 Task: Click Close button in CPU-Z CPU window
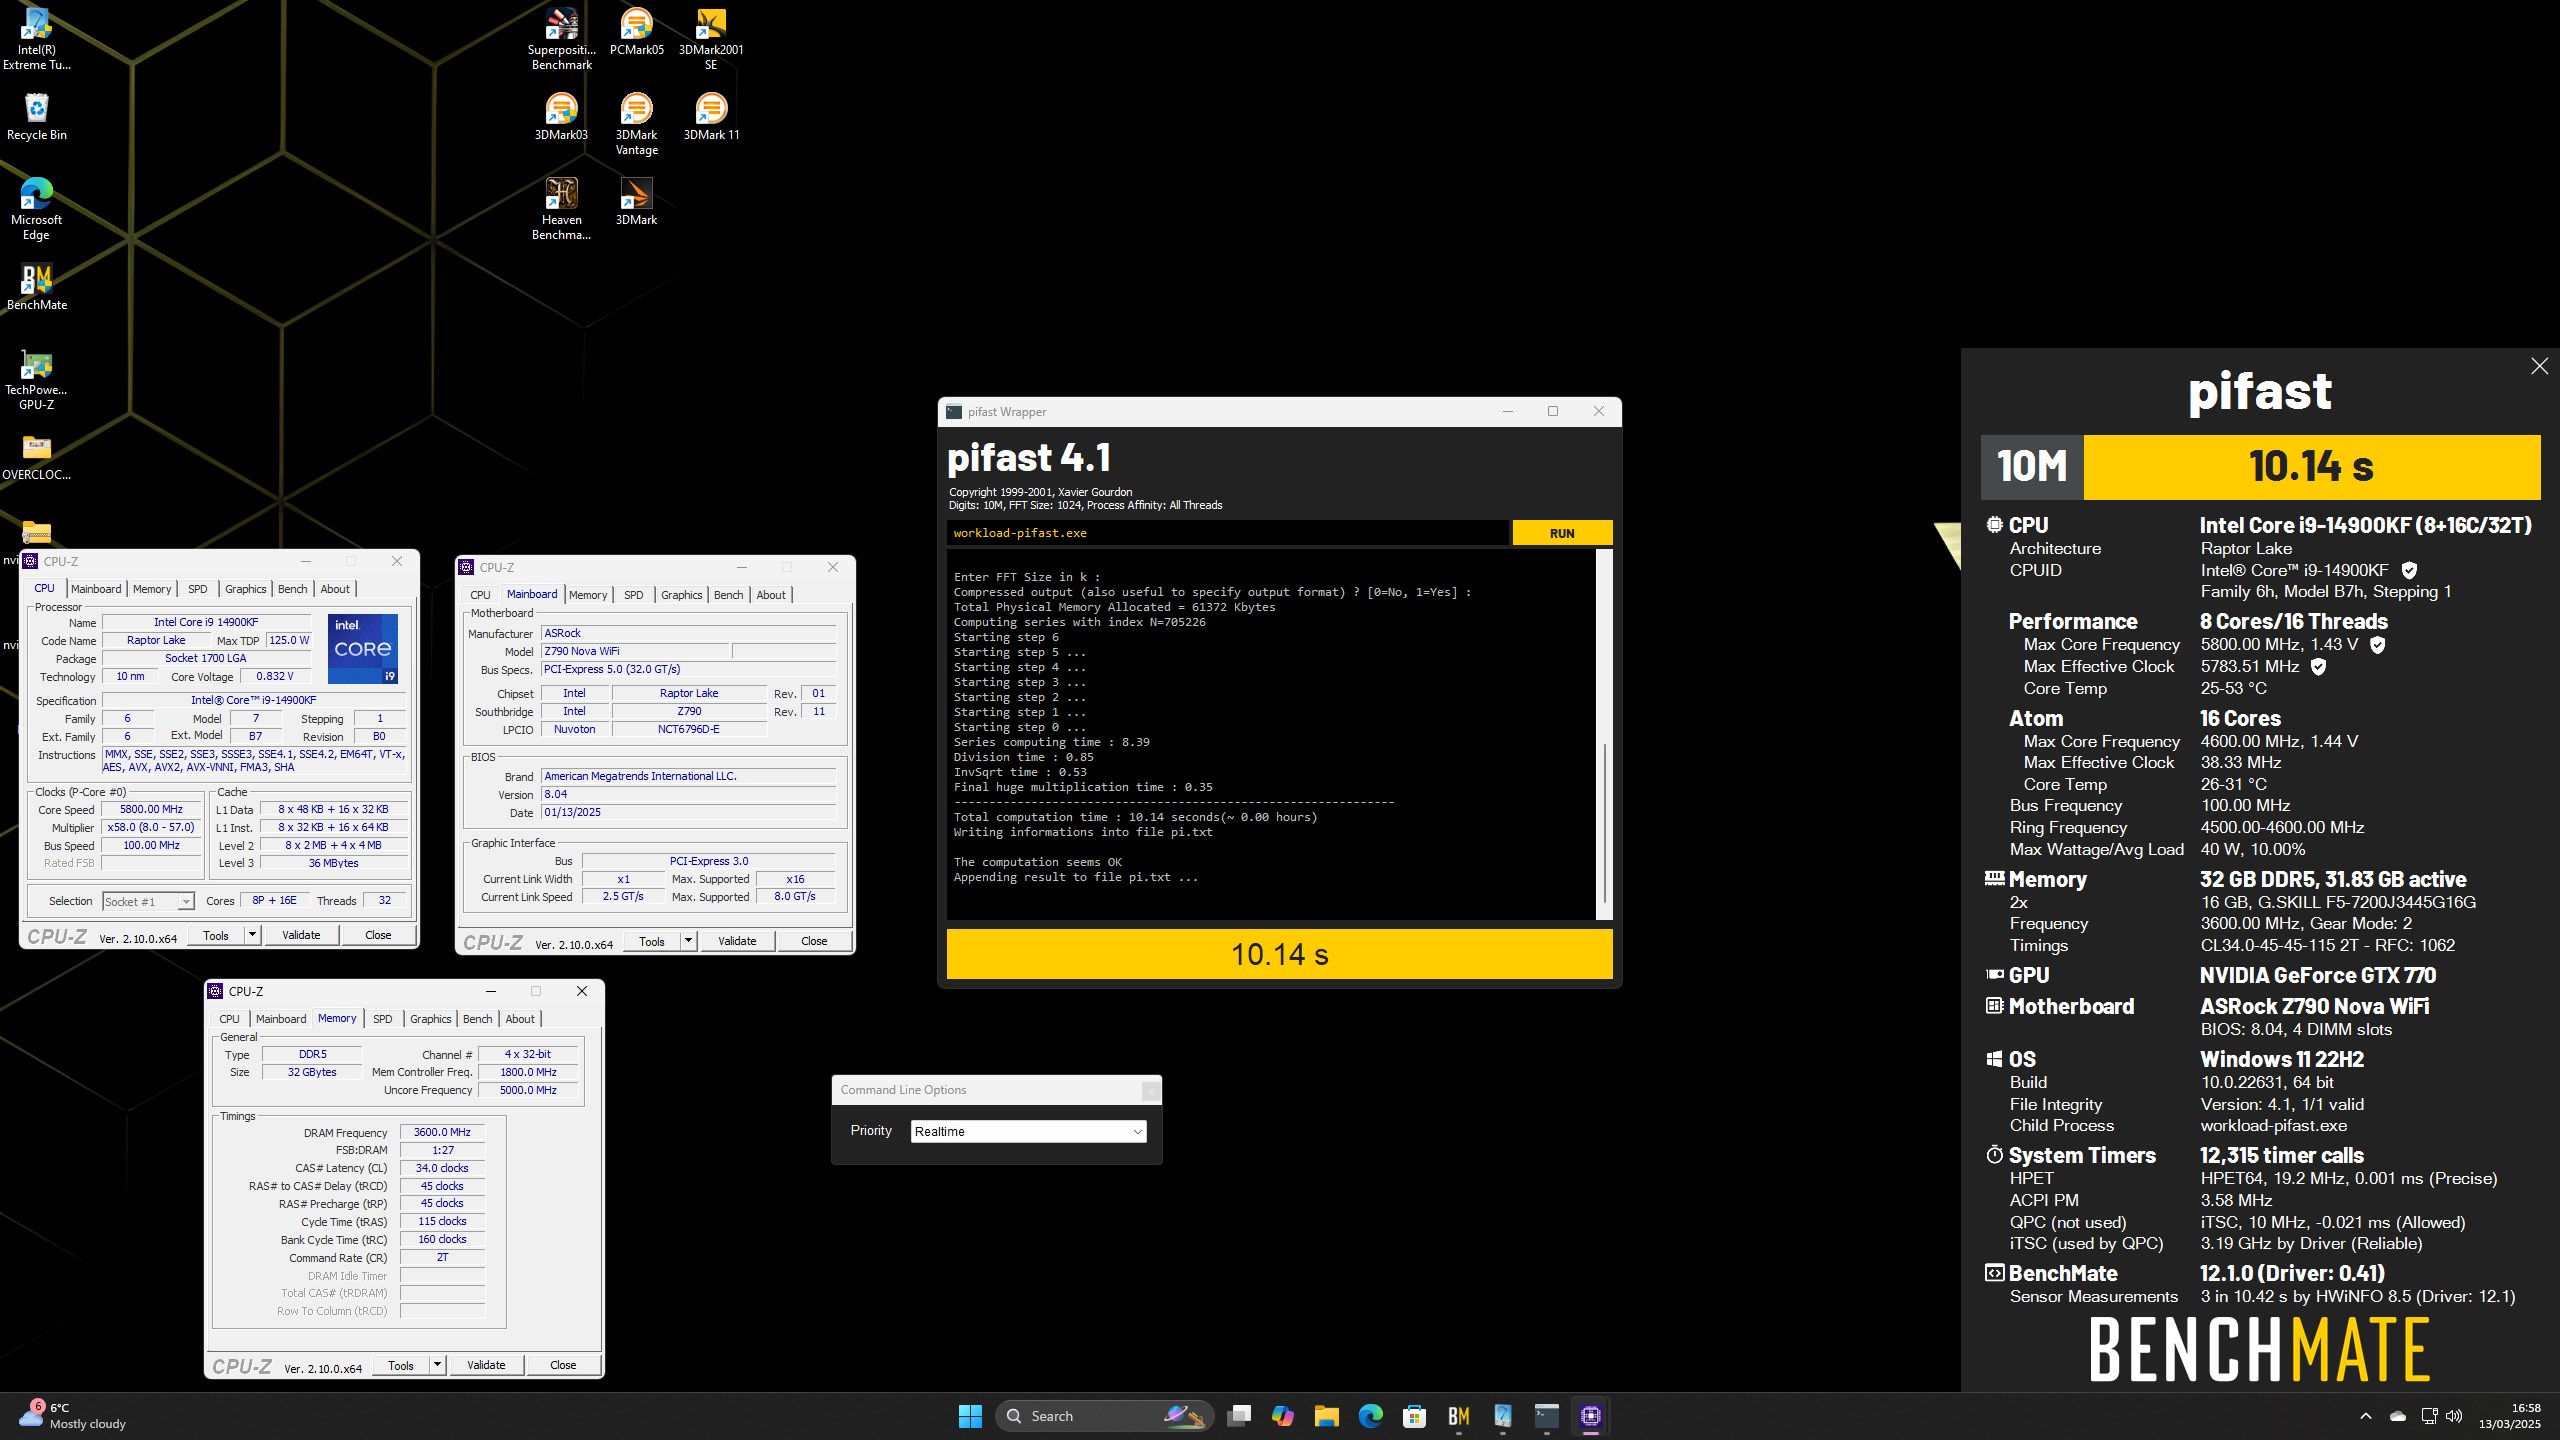coord(378,935)
